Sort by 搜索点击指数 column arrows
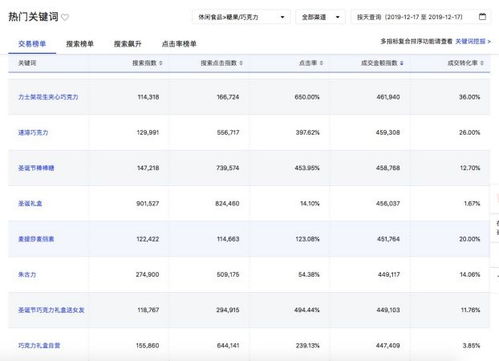 [241, 63]
